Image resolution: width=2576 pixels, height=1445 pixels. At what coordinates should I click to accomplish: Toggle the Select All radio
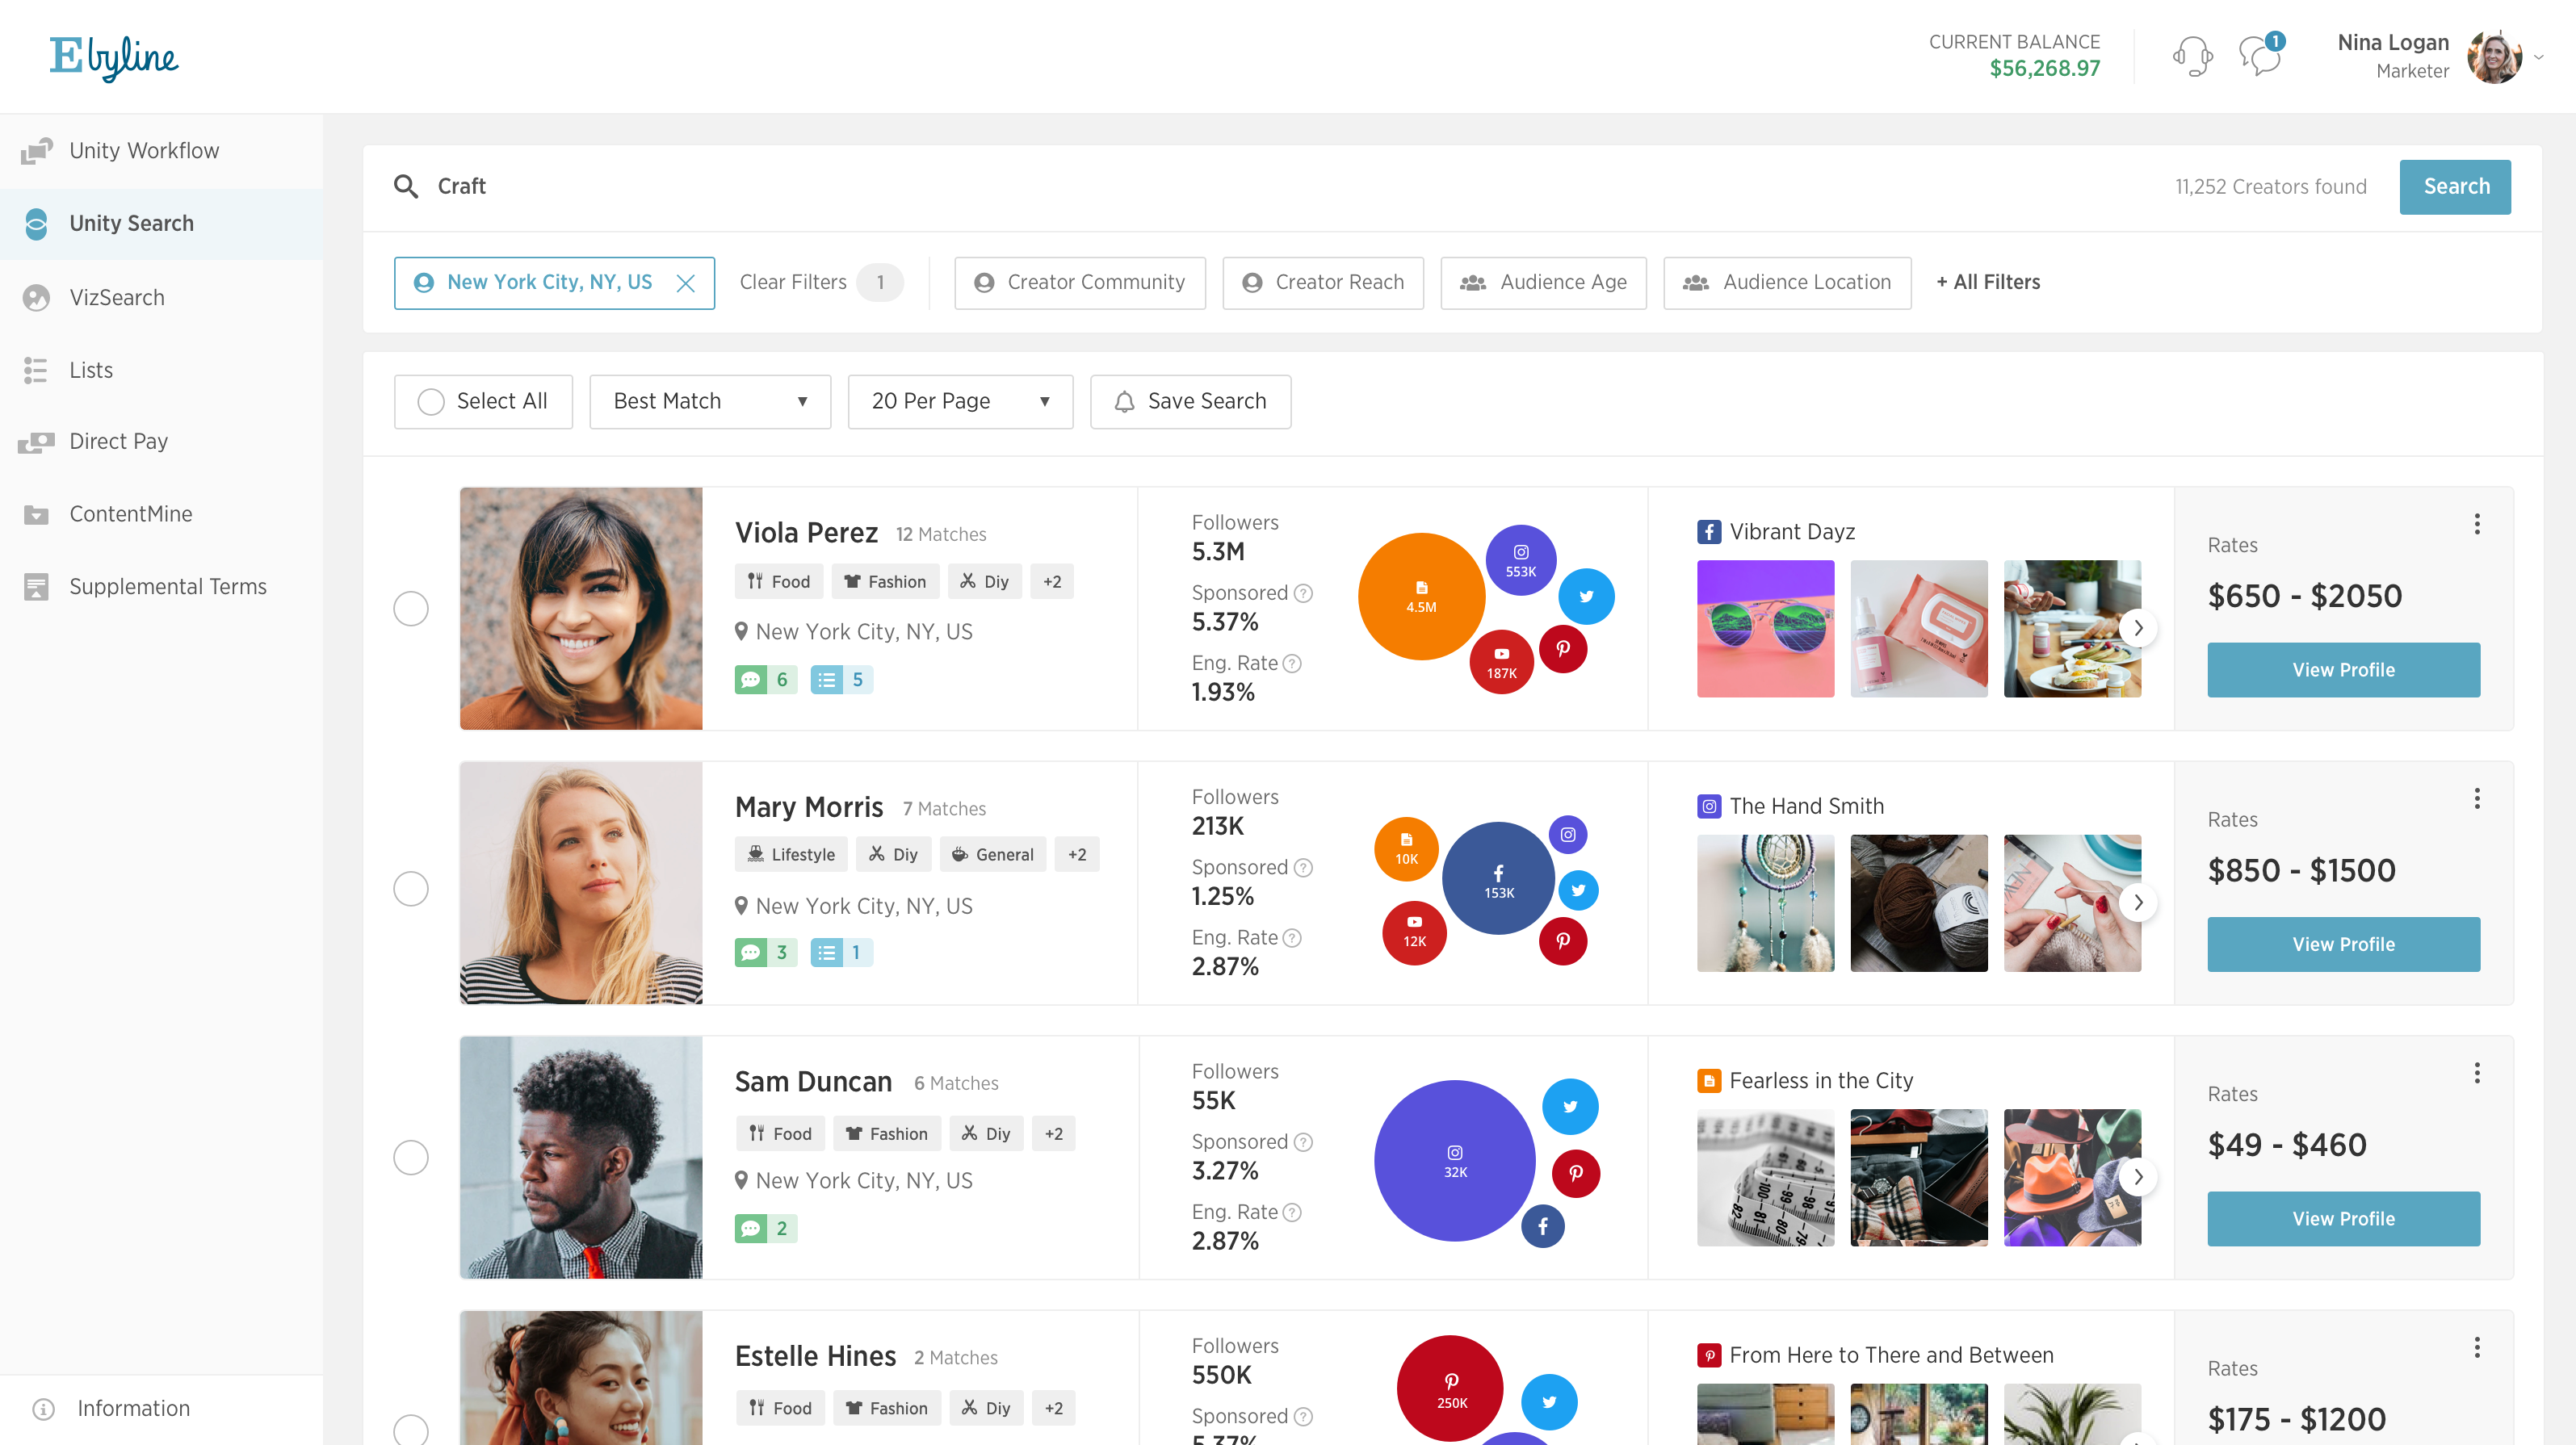[x=431, y=402]
